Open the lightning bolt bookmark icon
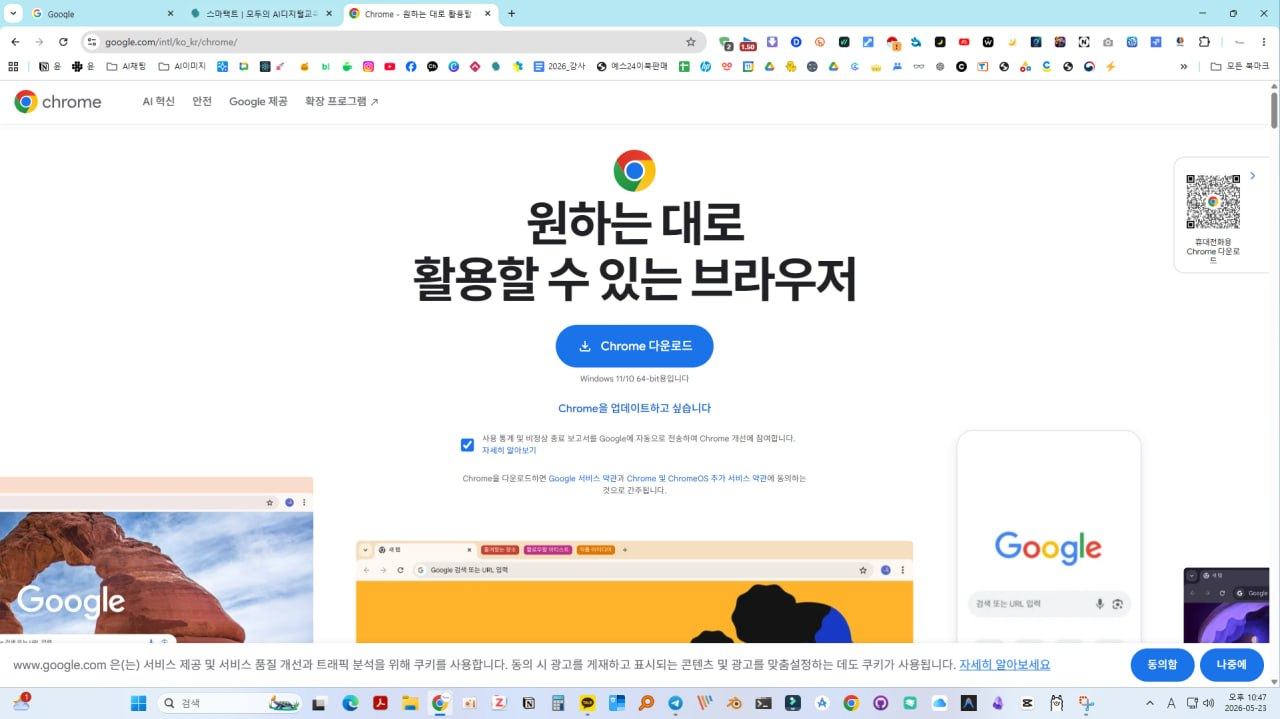Viewport: 1280px width, 719px height. pos(1110,66)
